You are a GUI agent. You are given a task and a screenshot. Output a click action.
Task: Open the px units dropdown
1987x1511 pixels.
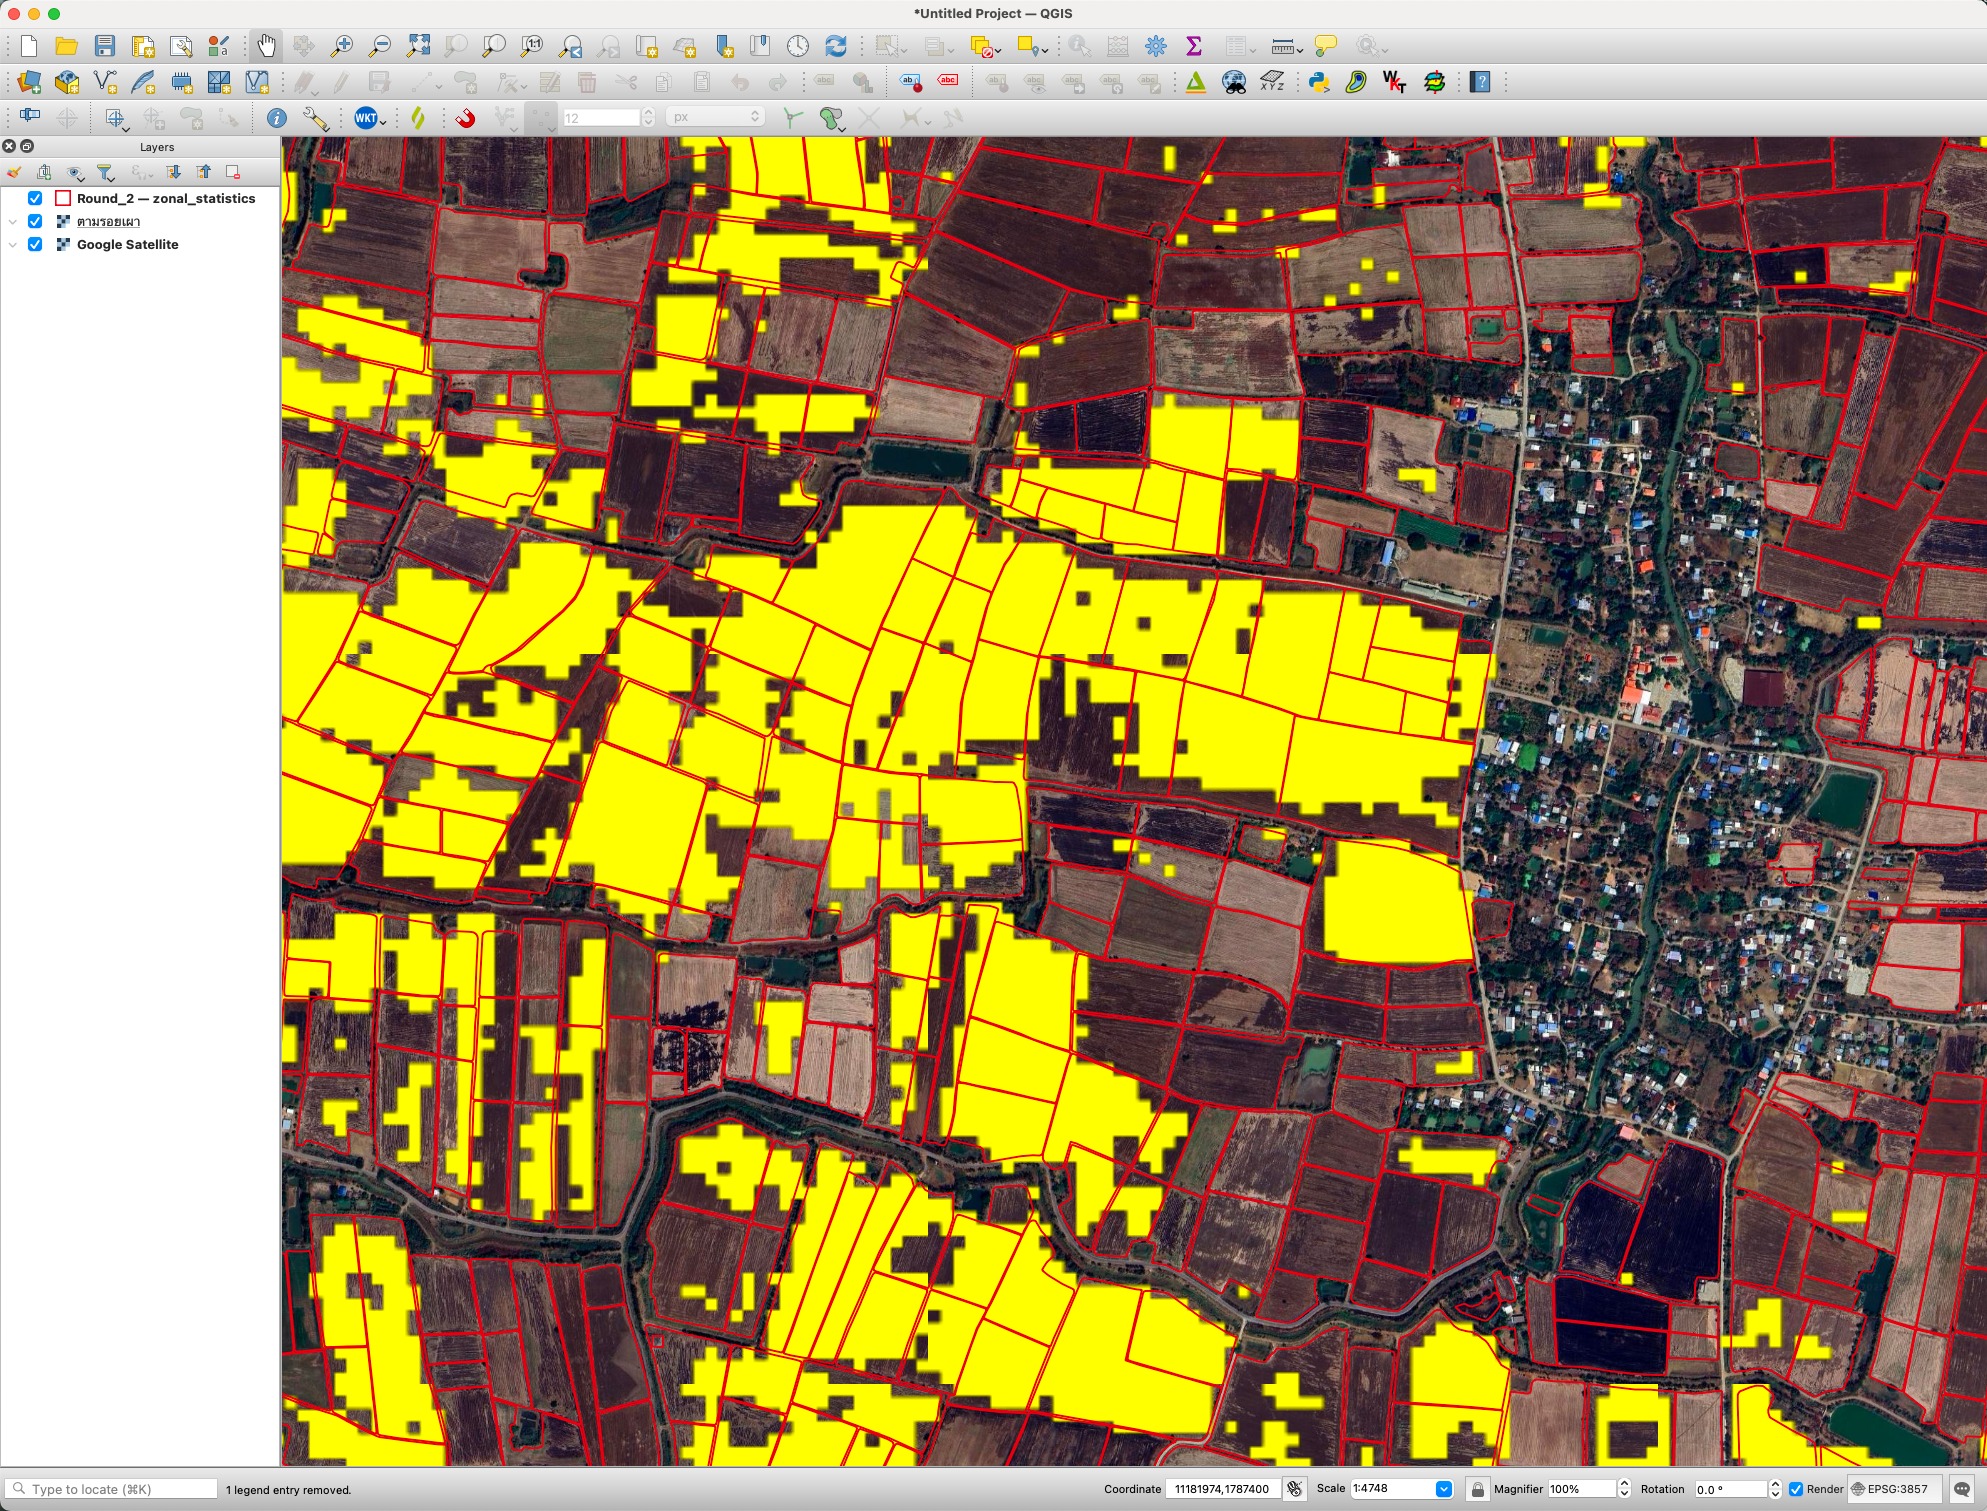716,117
